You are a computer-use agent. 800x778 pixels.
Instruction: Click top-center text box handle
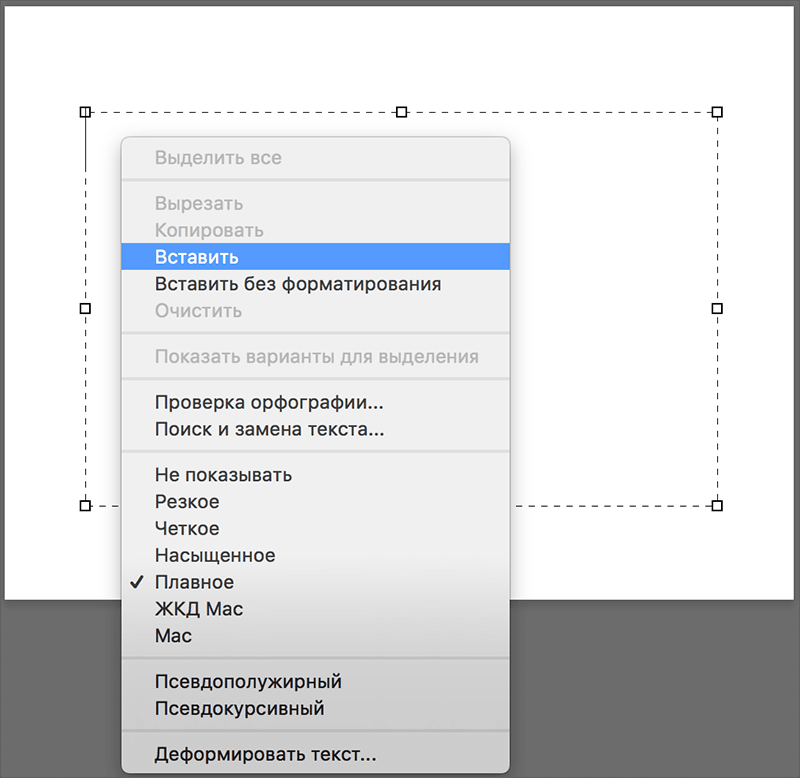(401, 112)
